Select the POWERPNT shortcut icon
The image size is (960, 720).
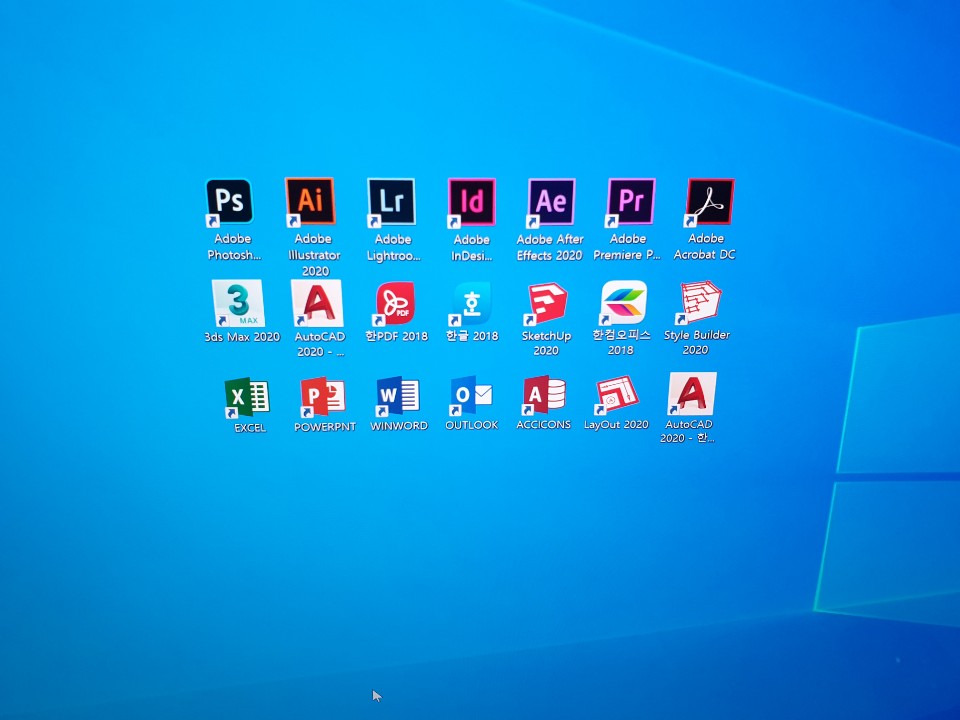[323, 397]
